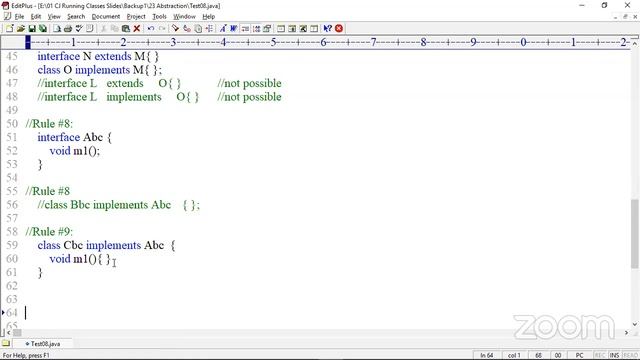Click the Find icon in the toolbar
Screen dimensions: 640x360
pyautogui.click(x=176, y=28)
